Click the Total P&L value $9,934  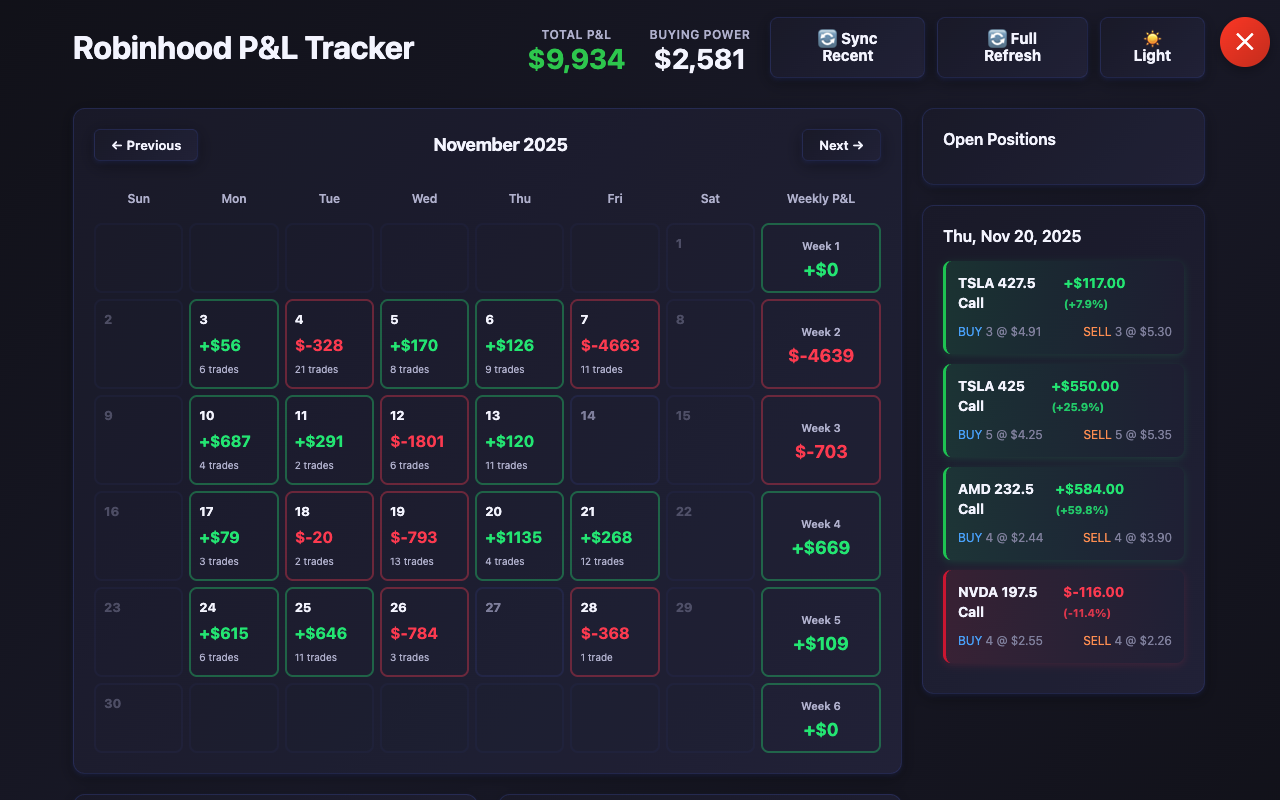[576, 59]
